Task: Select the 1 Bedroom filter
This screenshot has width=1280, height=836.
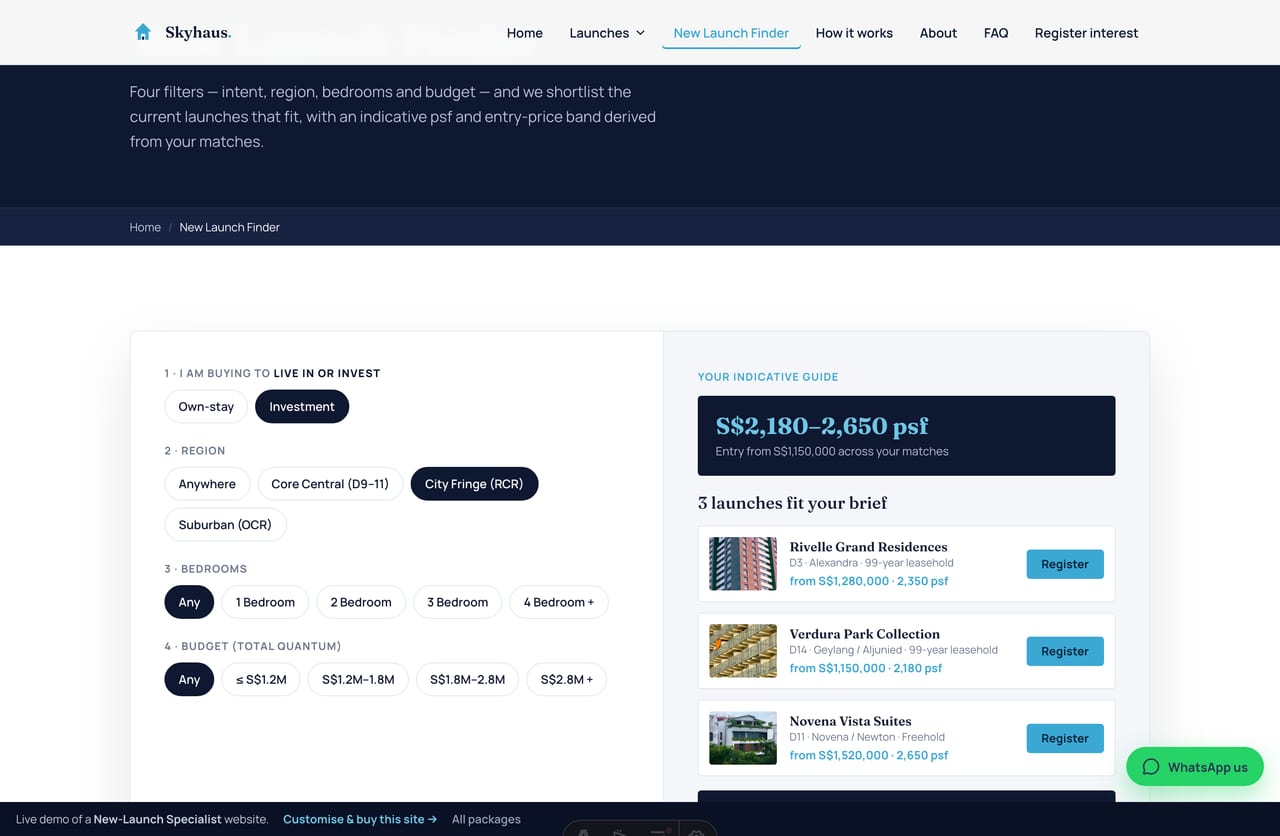Action: tap(265, 602)
